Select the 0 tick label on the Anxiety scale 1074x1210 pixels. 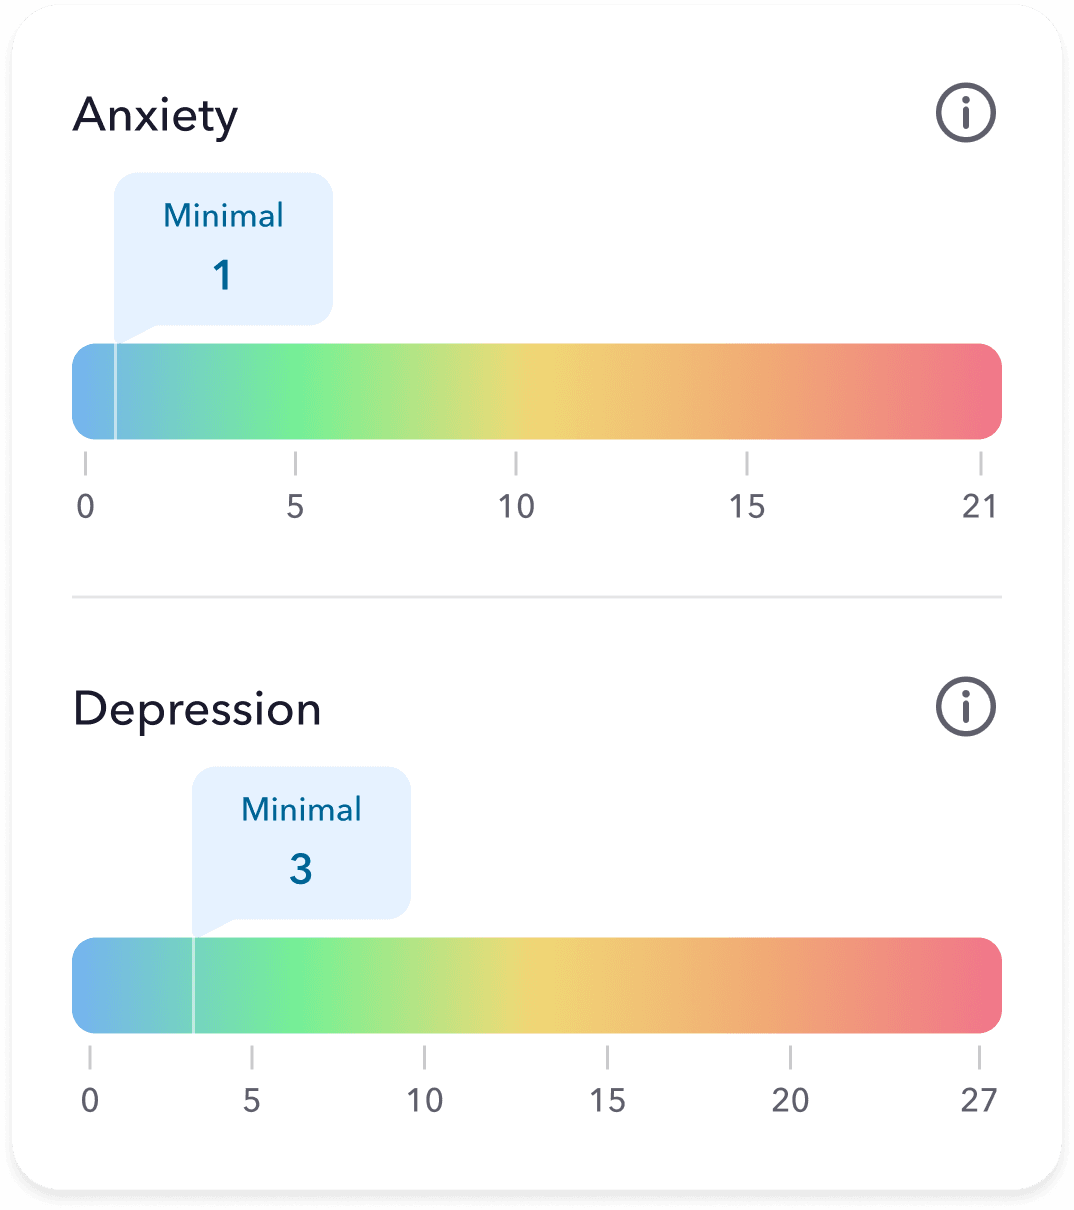coord(86,506)
